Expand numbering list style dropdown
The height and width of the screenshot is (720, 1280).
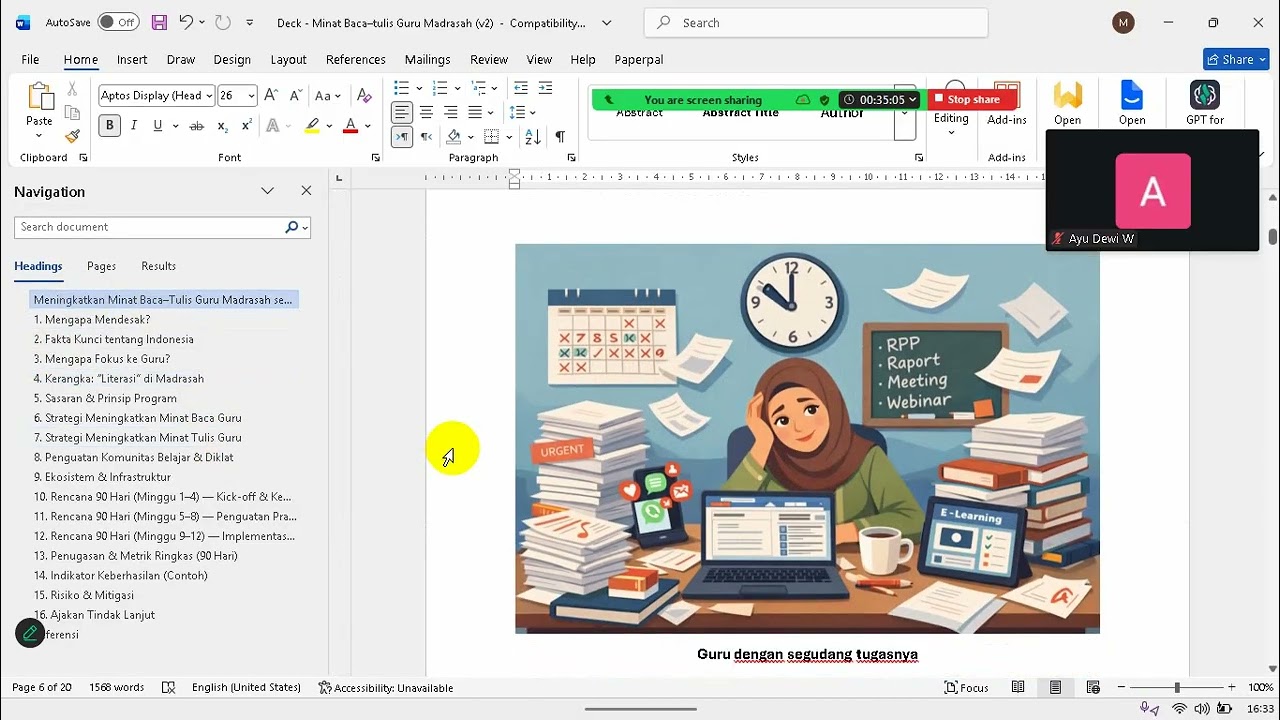(457, 89)
